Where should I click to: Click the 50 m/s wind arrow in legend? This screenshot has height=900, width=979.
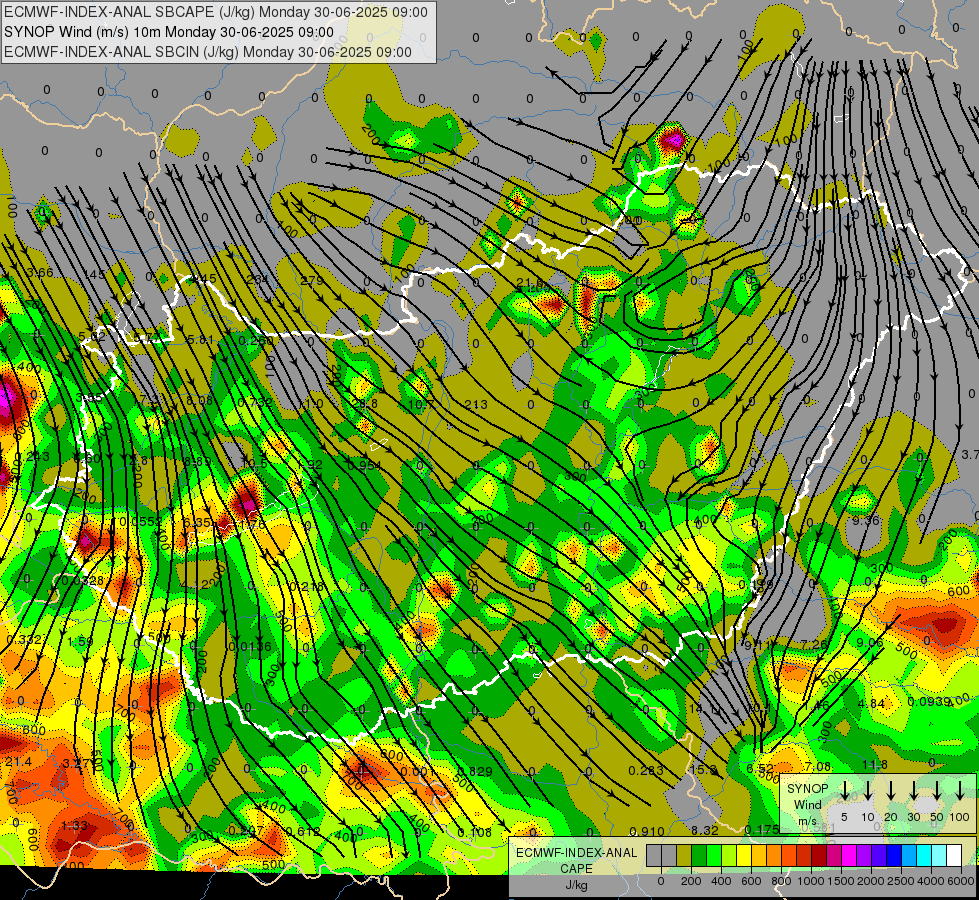pos(937,791)
